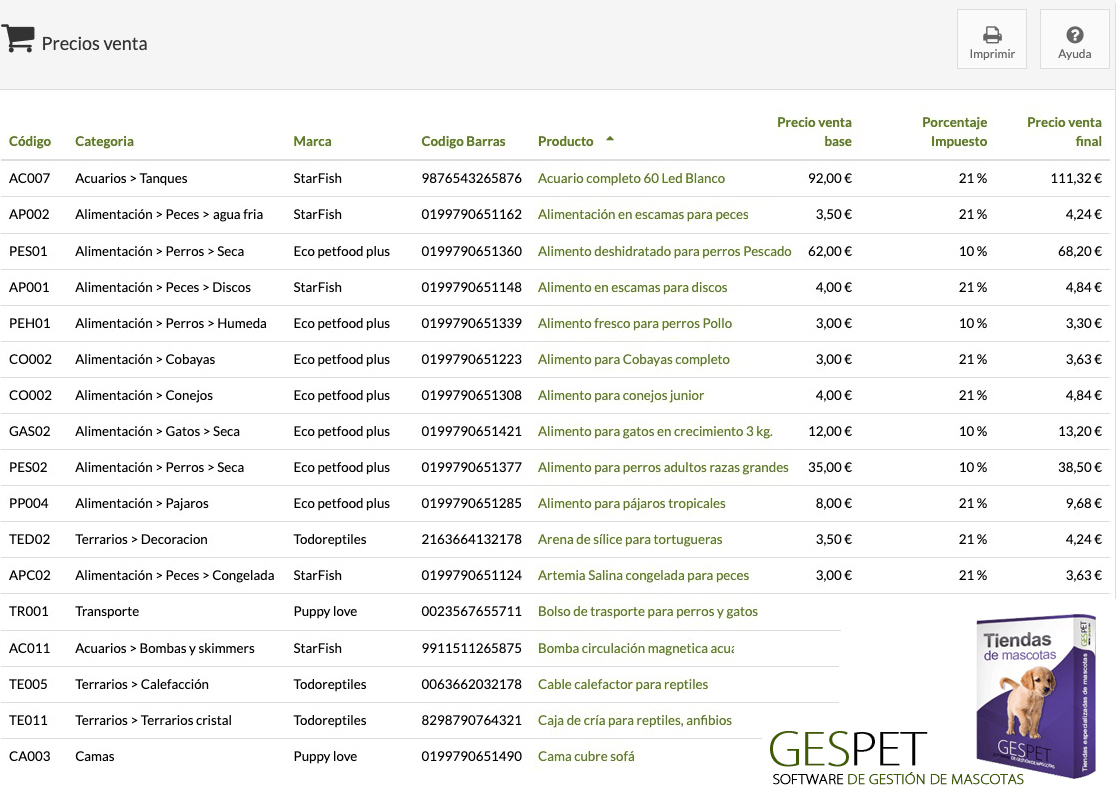Click brand Puppy love in TR001 row
Screen dimensions: 1116x799
coord(325,611)
